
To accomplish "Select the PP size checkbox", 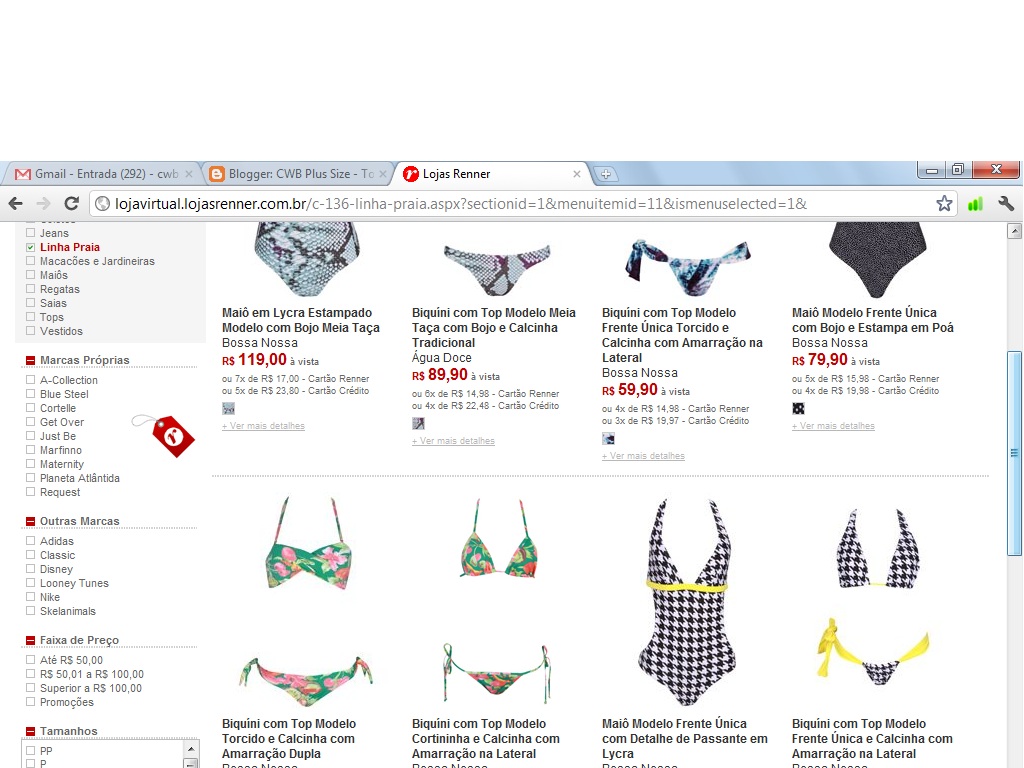I will click(30, 751).
